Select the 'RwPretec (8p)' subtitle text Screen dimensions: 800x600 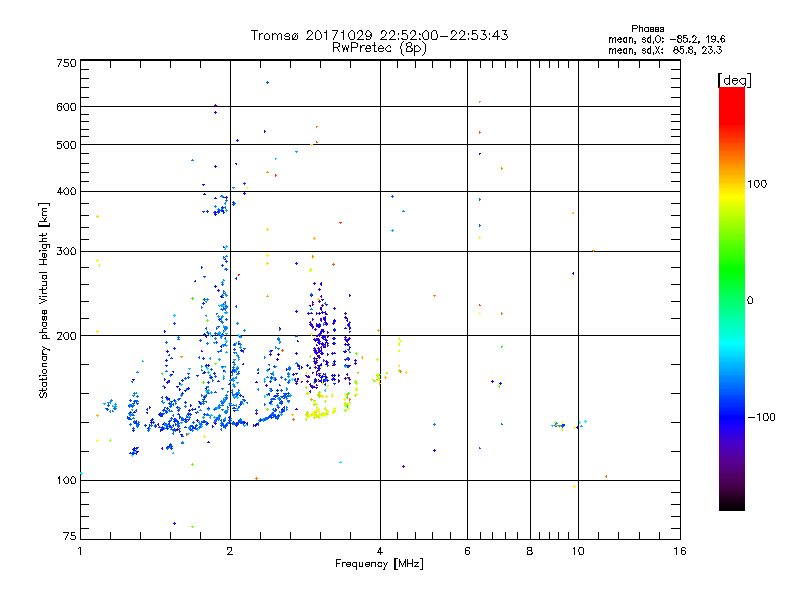point(379,48)
